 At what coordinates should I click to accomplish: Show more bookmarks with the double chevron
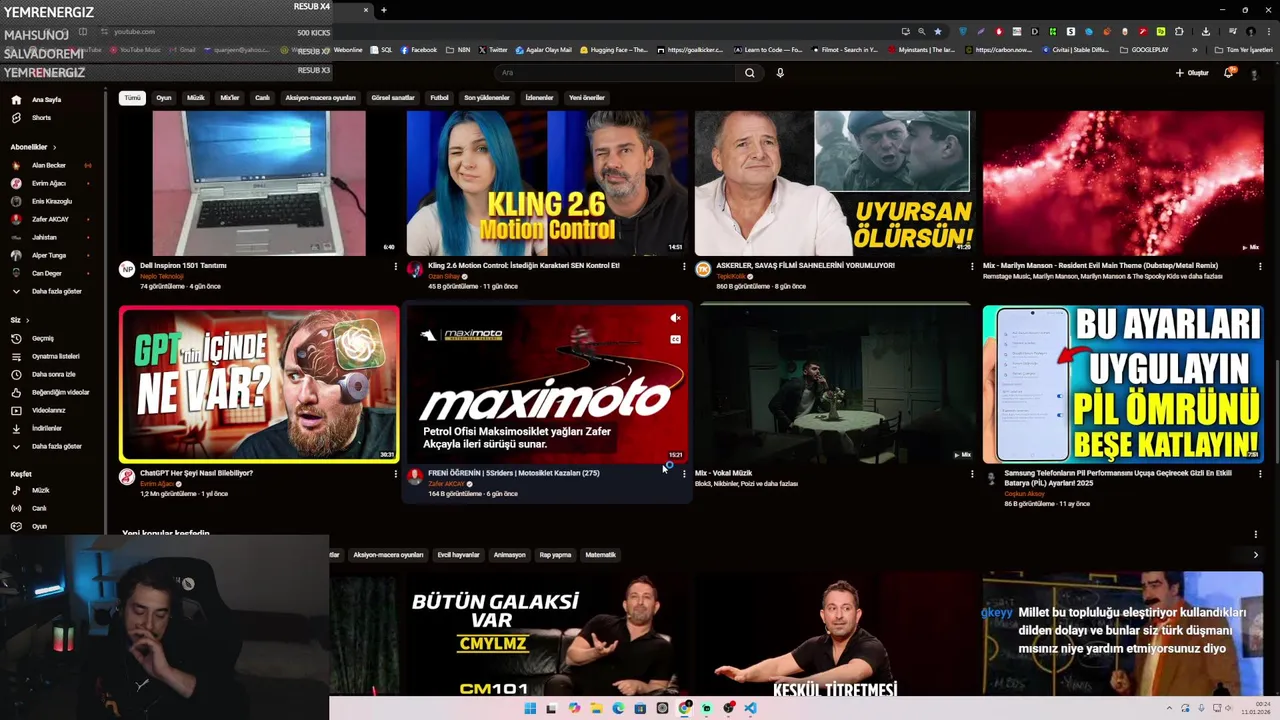[1194, 49]
